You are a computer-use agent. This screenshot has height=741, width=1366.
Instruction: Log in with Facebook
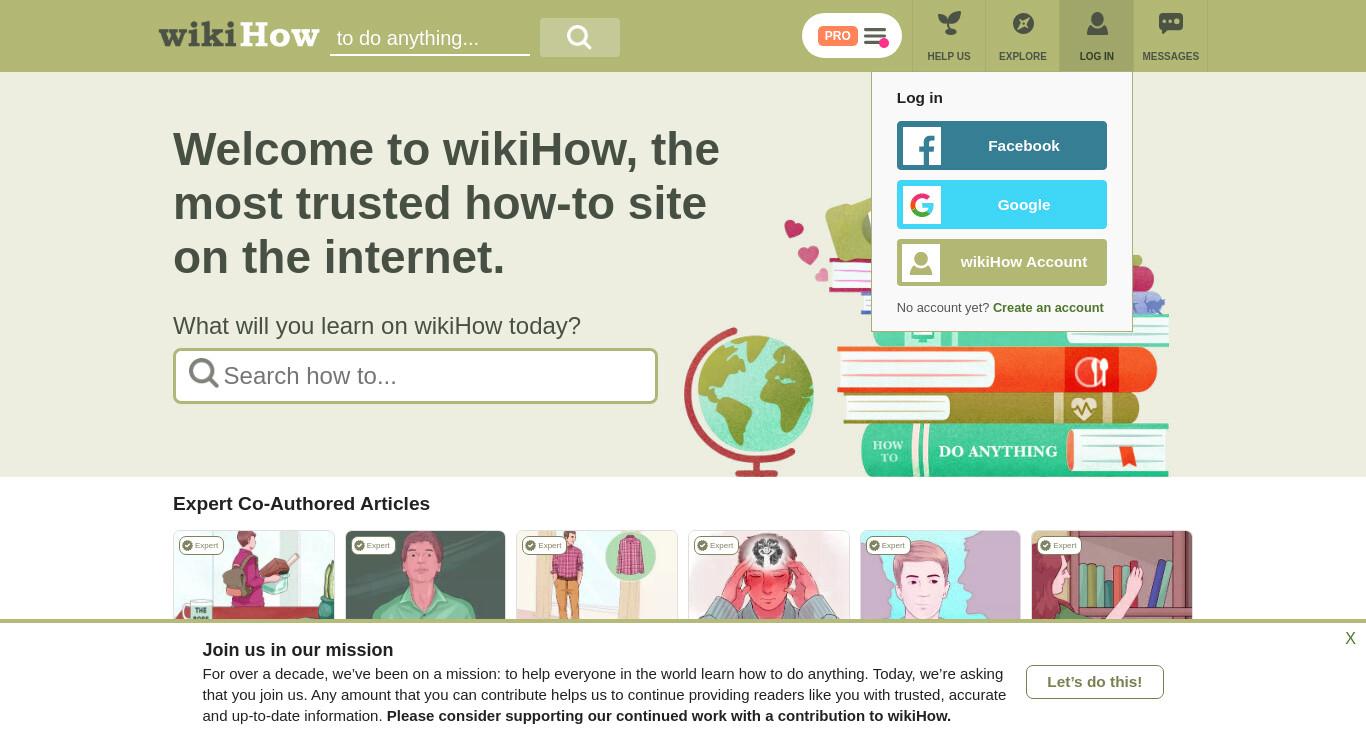(x=1002, y=146)
